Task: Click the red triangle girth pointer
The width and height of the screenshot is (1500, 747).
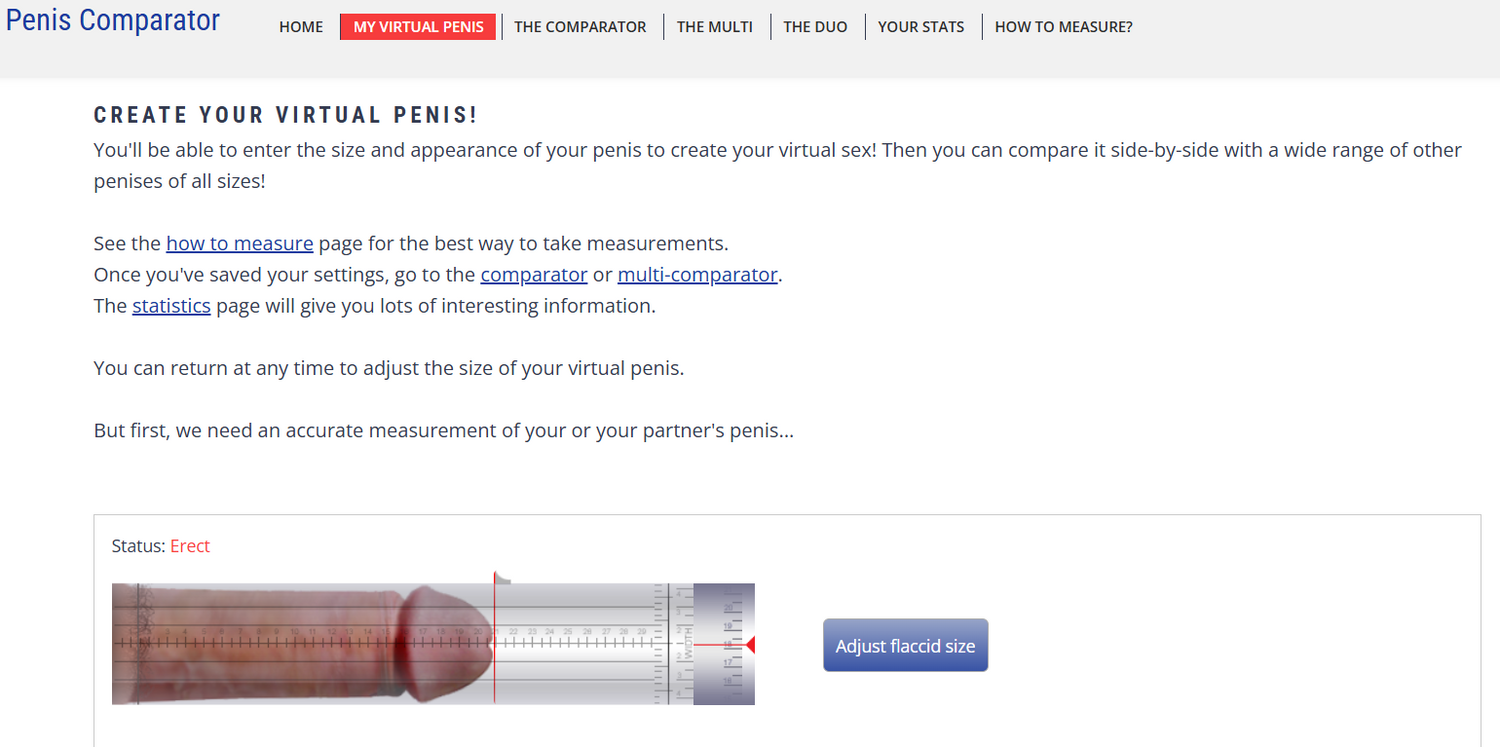Action: [x=749, y=645]
